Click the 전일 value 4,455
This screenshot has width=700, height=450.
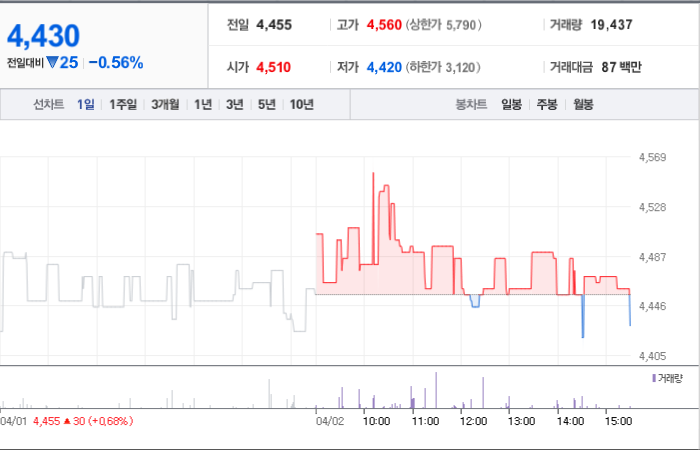[274, 25]
